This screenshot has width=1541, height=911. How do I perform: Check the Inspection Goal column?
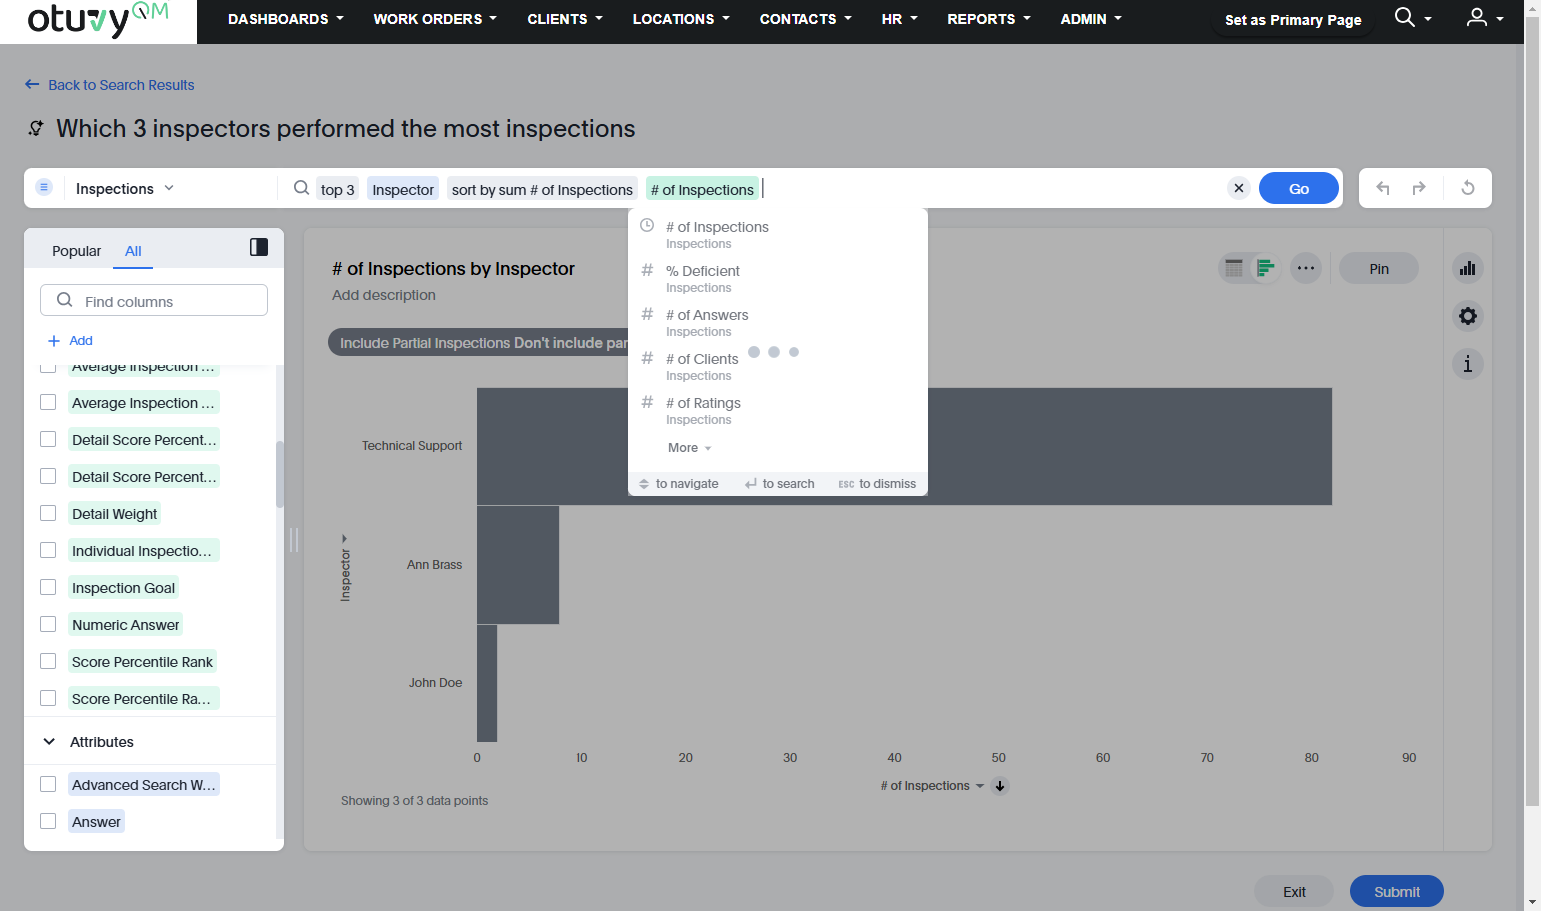click(48, 587)
